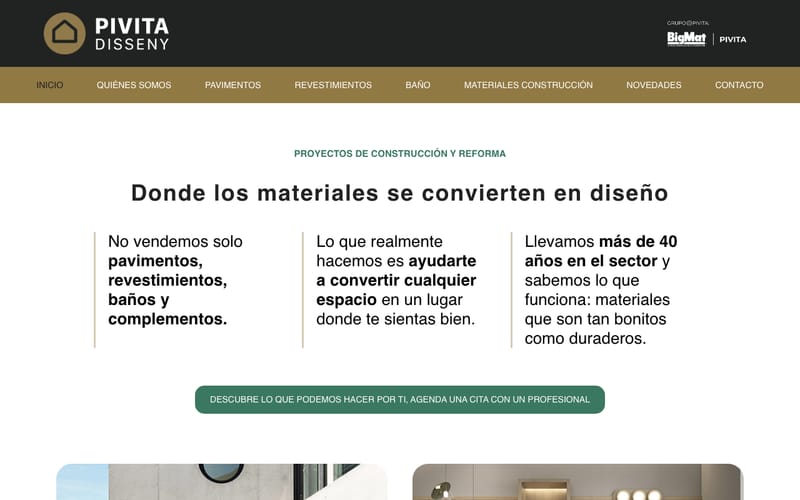Click the building exterior image thumbnail
800x500 pixels.
221,482
